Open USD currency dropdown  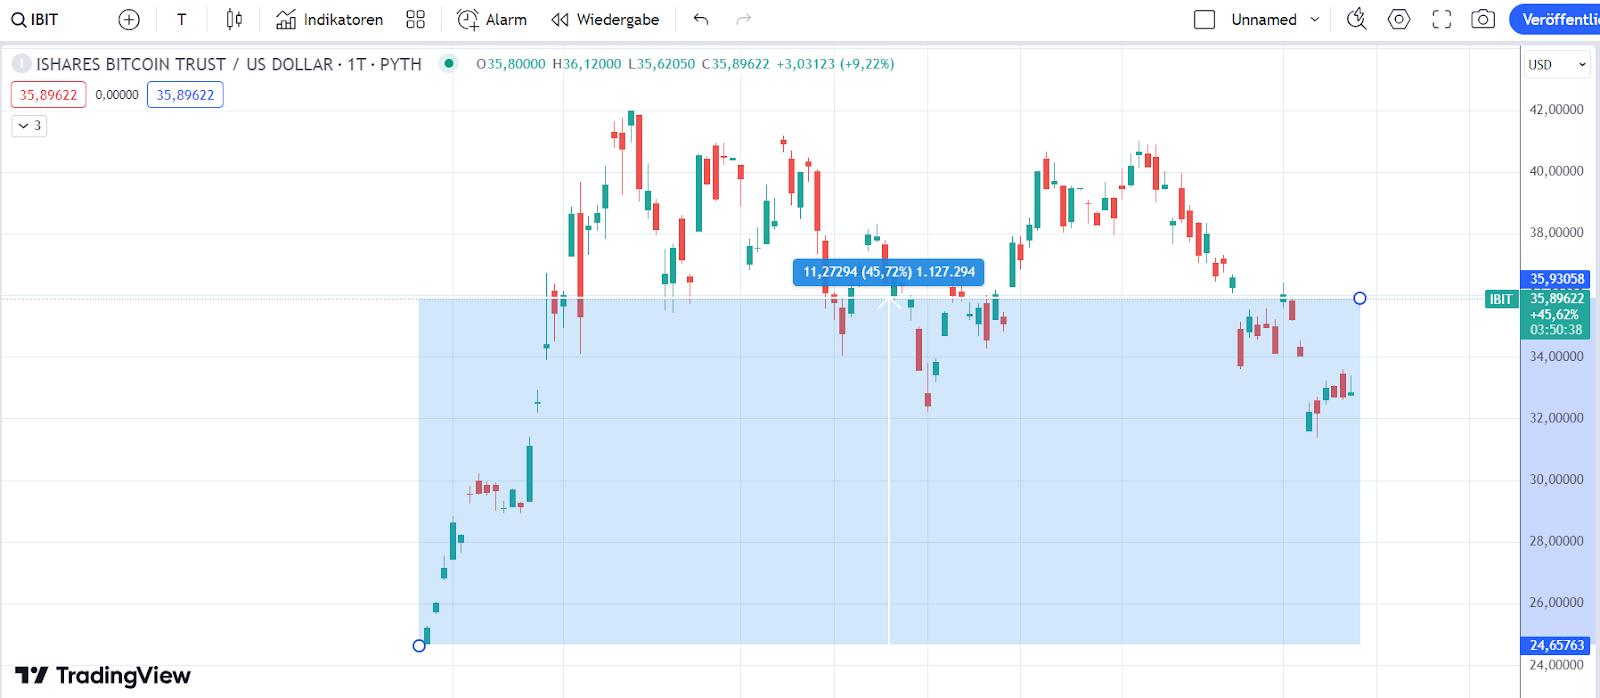(x=1557, y=64)
